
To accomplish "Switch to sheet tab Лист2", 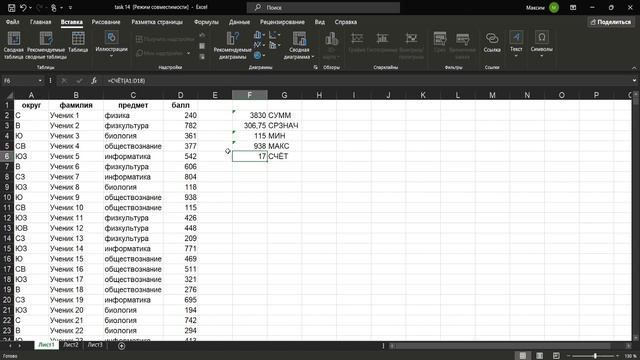I will point(71,345).
